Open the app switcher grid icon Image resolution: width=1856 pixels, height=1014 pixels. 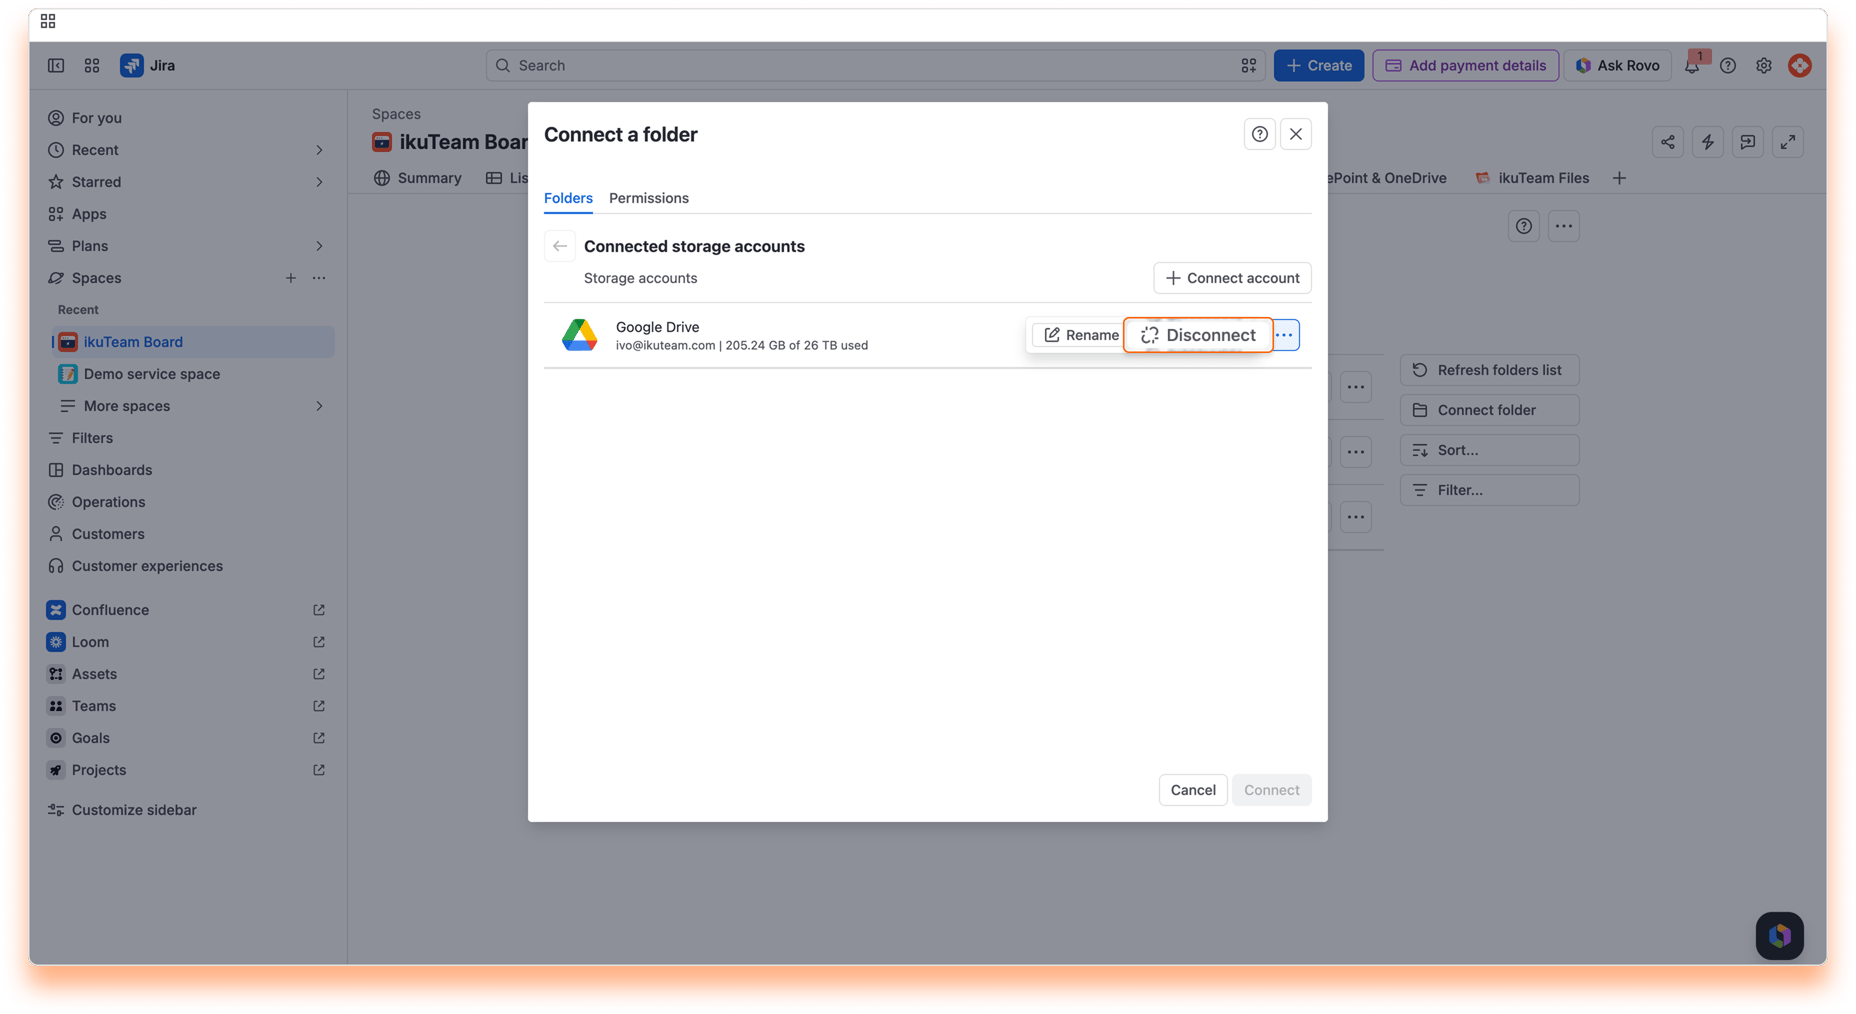point(92,65)
